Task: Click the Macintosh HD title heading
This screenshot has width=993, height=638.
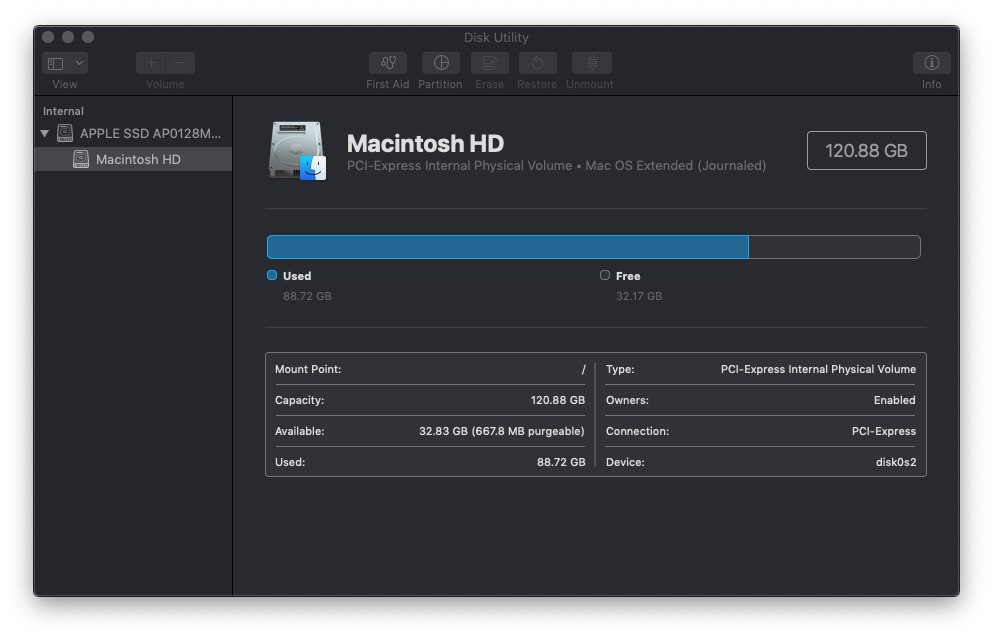Action: pos(425,144)
